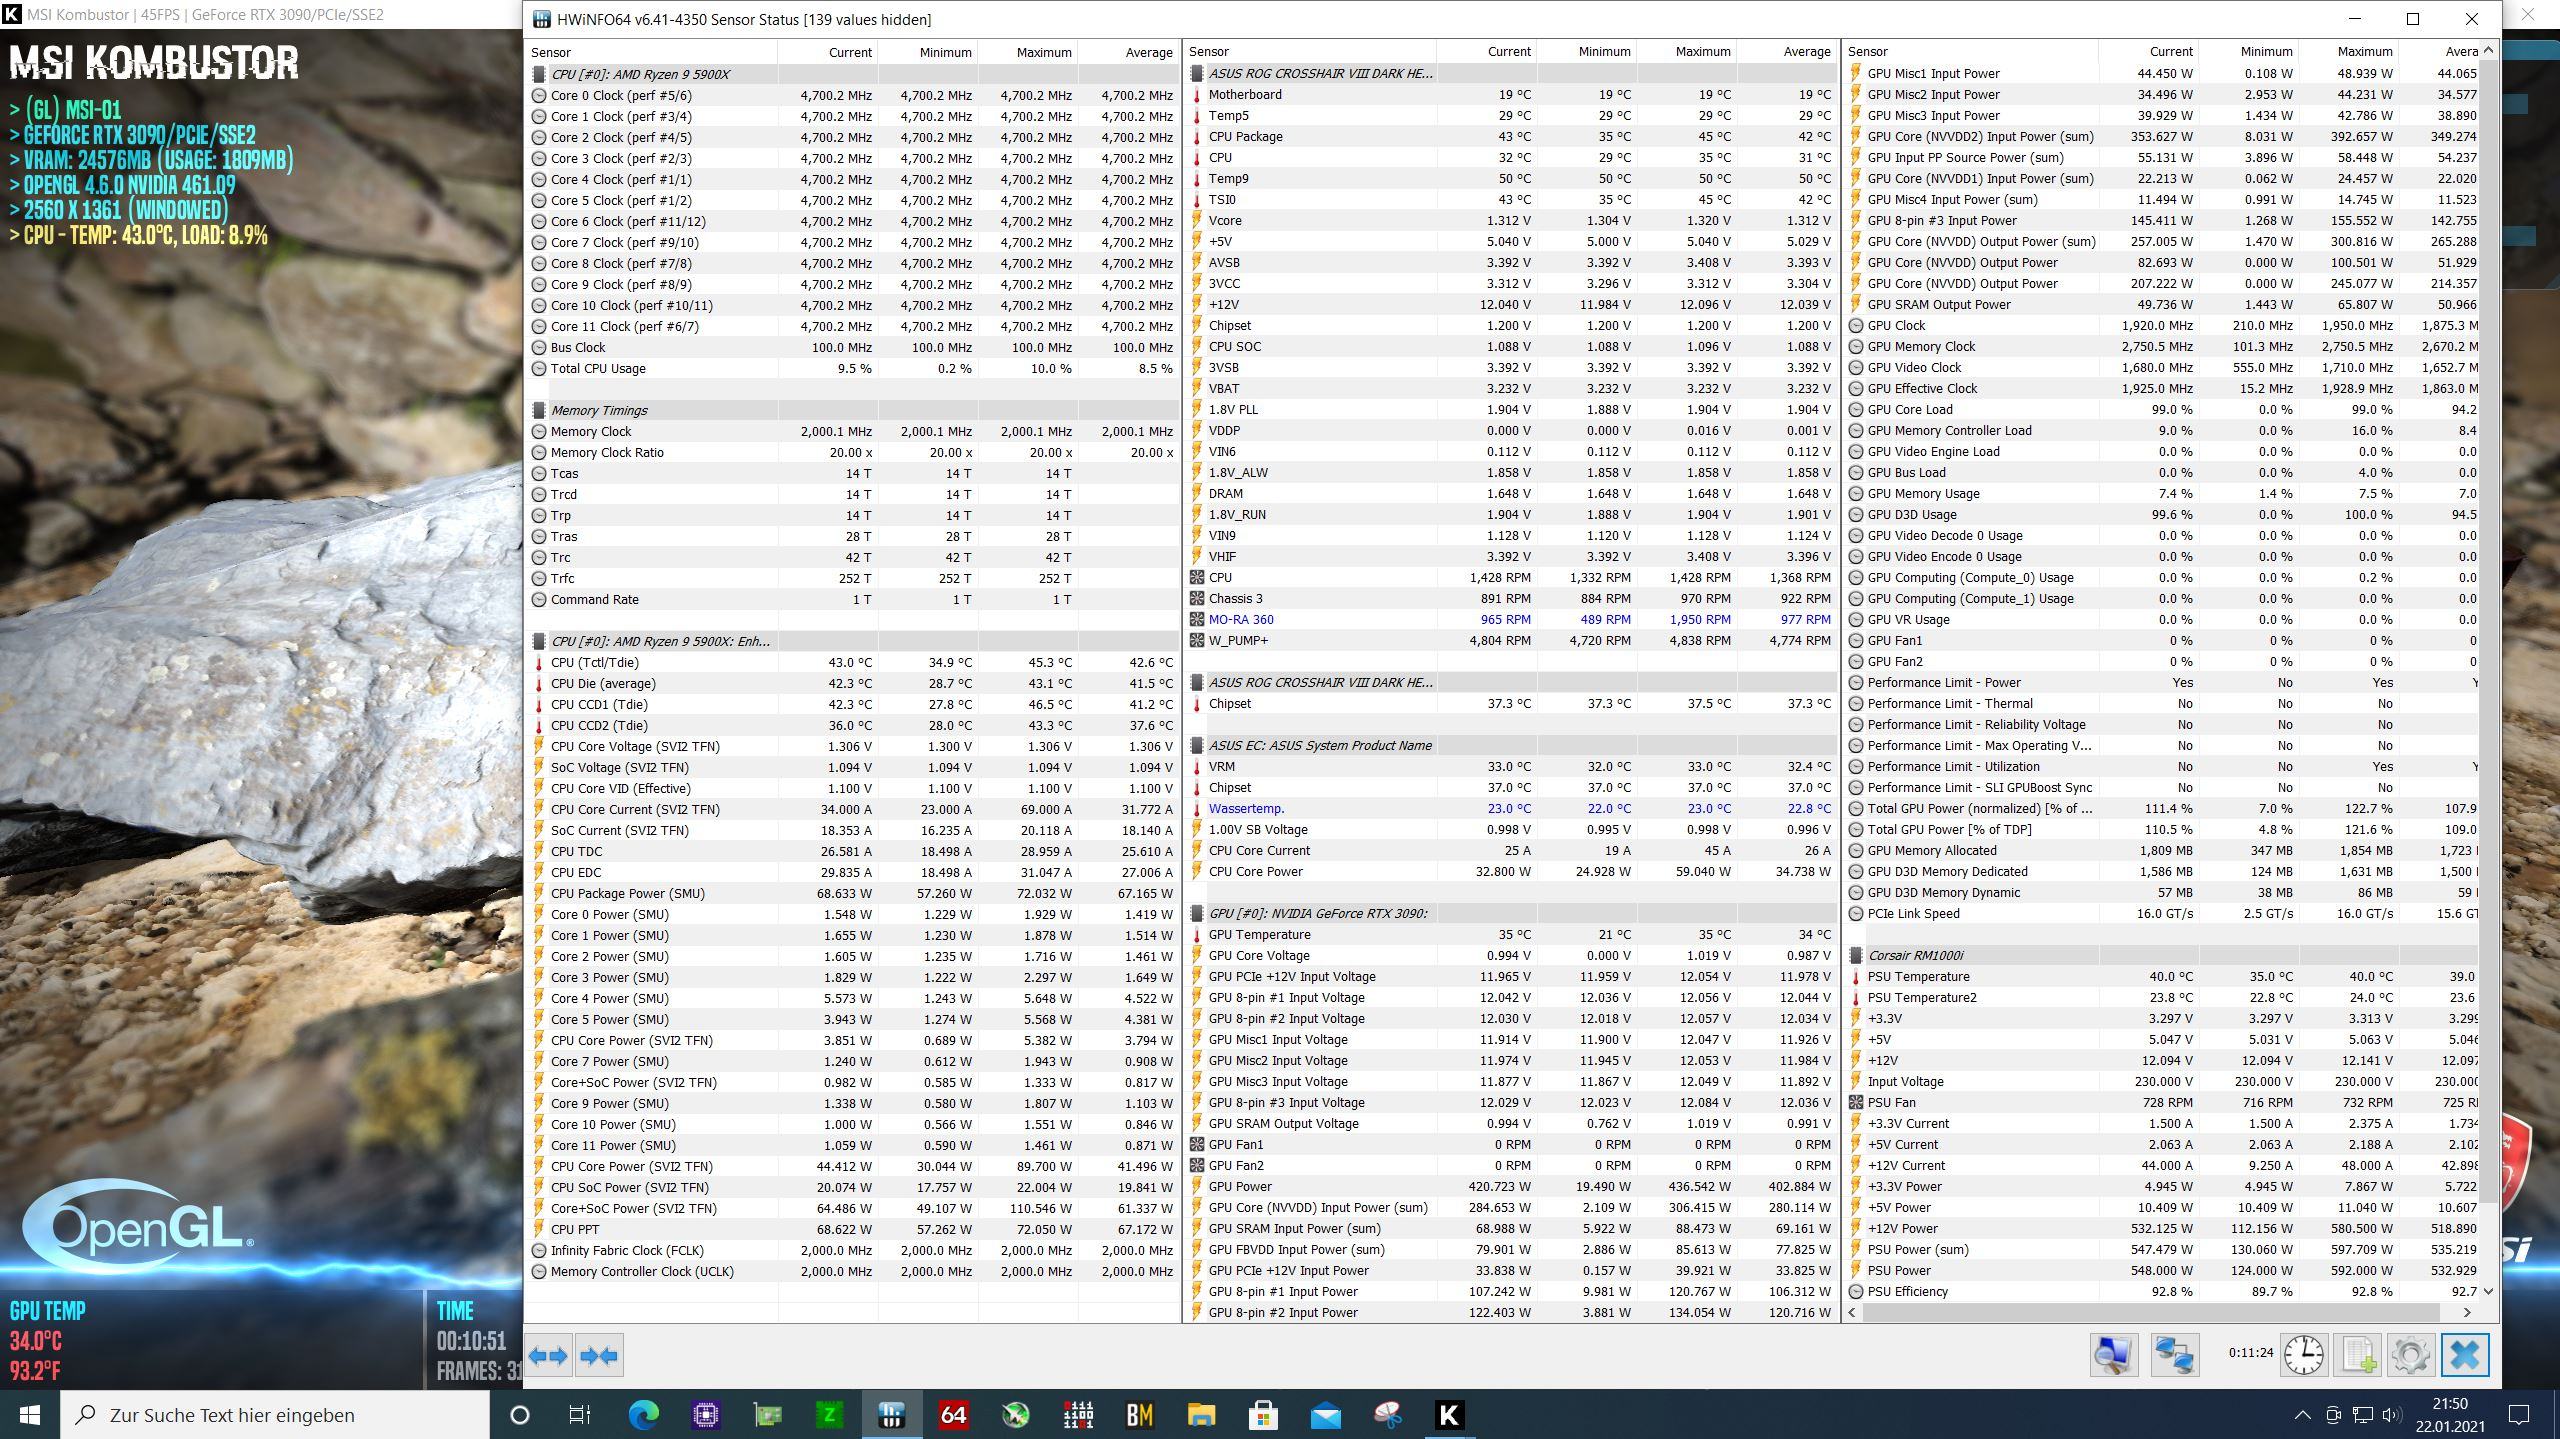Click the shrink columns arrows button
Screen dimensions: 2560x1439
click(599, 1356)
